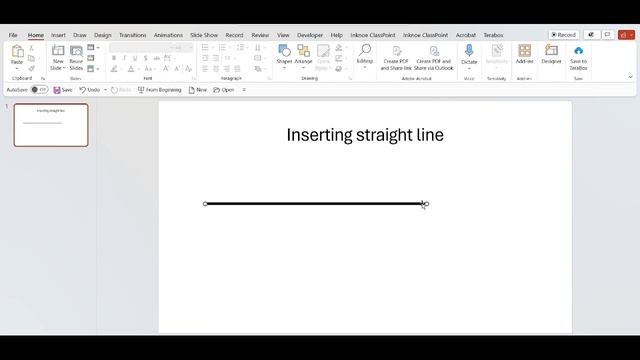The image size is (640, 360).
Task: Click the Editing magnifier icon
Action: pyautogui.click(x=364, y=51)
